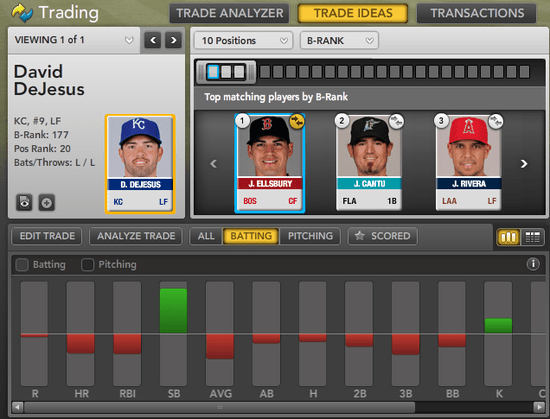Check the Batting checkbox
Screen dimensions: 550x419
[22, 265]
